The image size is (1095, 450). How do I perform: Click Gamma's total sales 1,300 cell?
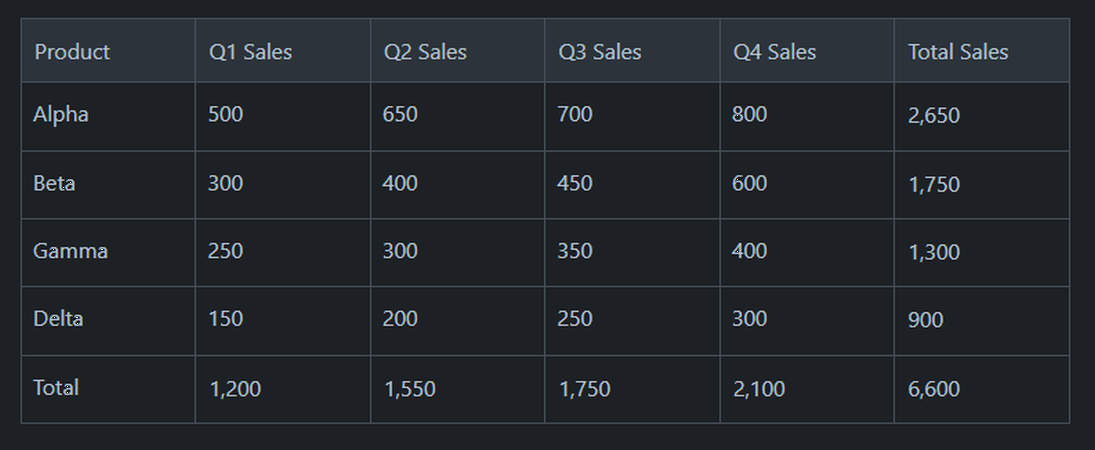[x=933, y=253]
